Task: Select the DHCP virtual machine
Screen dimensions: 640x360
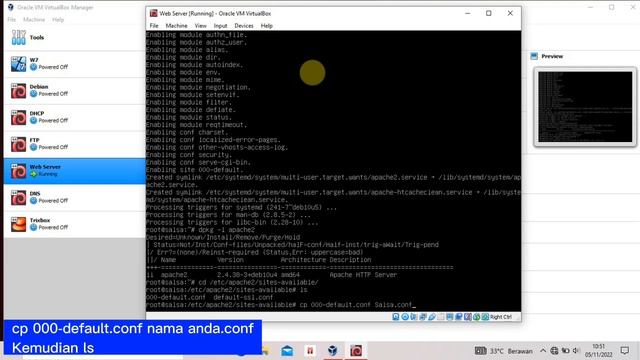Action: (74, 118)
